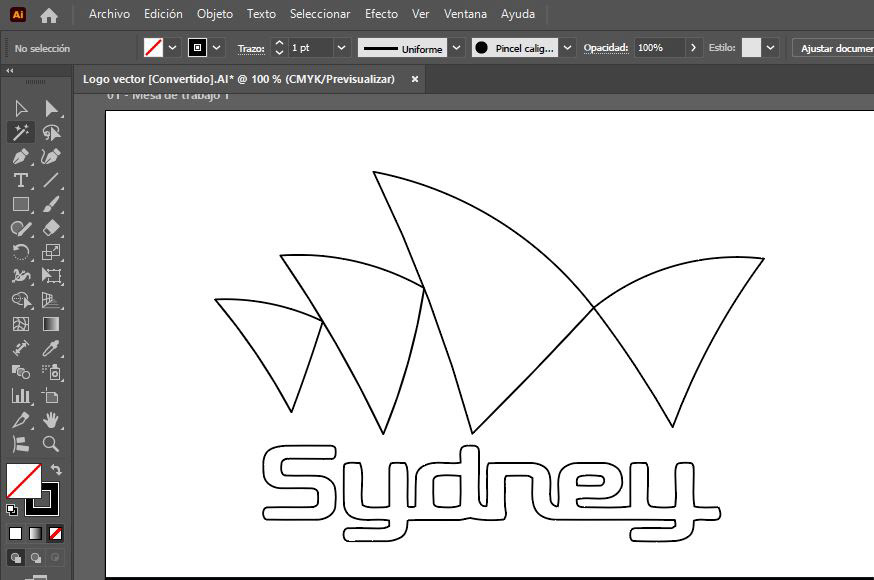Open the Estilo graphic style dropdown

770,48
